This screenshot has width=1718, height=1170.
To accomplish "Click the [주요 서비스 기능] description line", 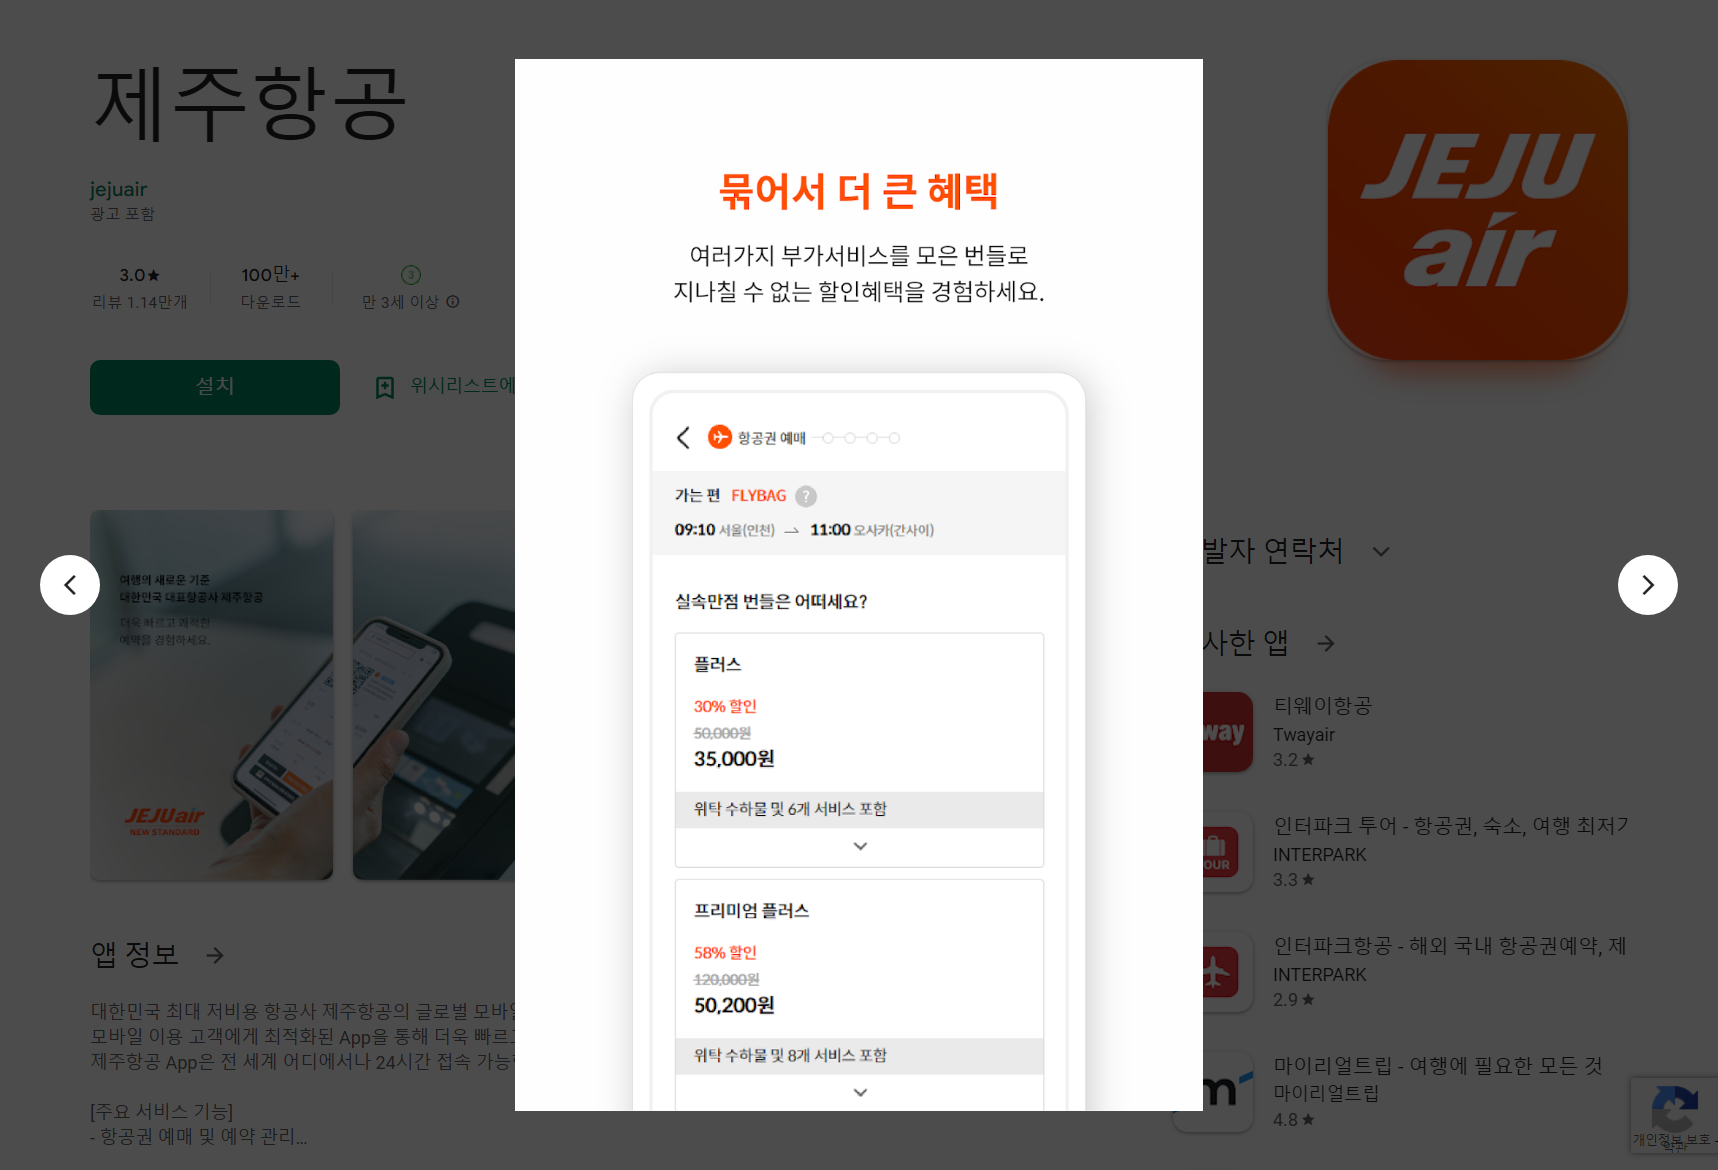I will point(161,1112).
